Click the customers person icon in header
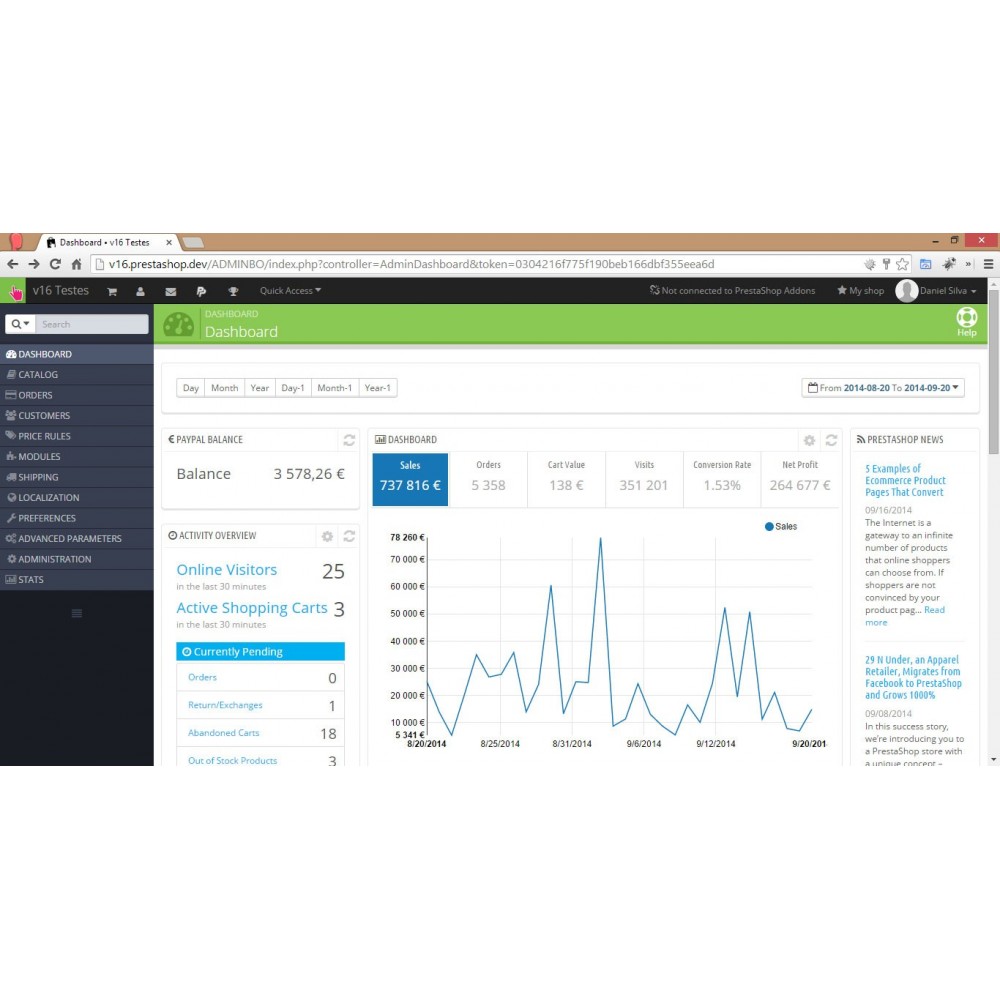This screenshot has width=1000, height=1000. [140, 291]
